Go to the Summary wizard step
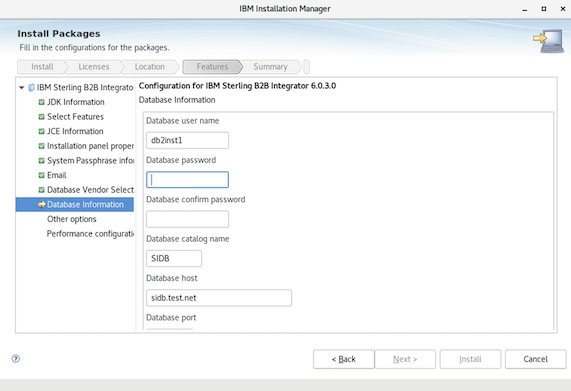The width and height of the screenshot is (571, 391). pyautogui.click(x=270, y=67)
